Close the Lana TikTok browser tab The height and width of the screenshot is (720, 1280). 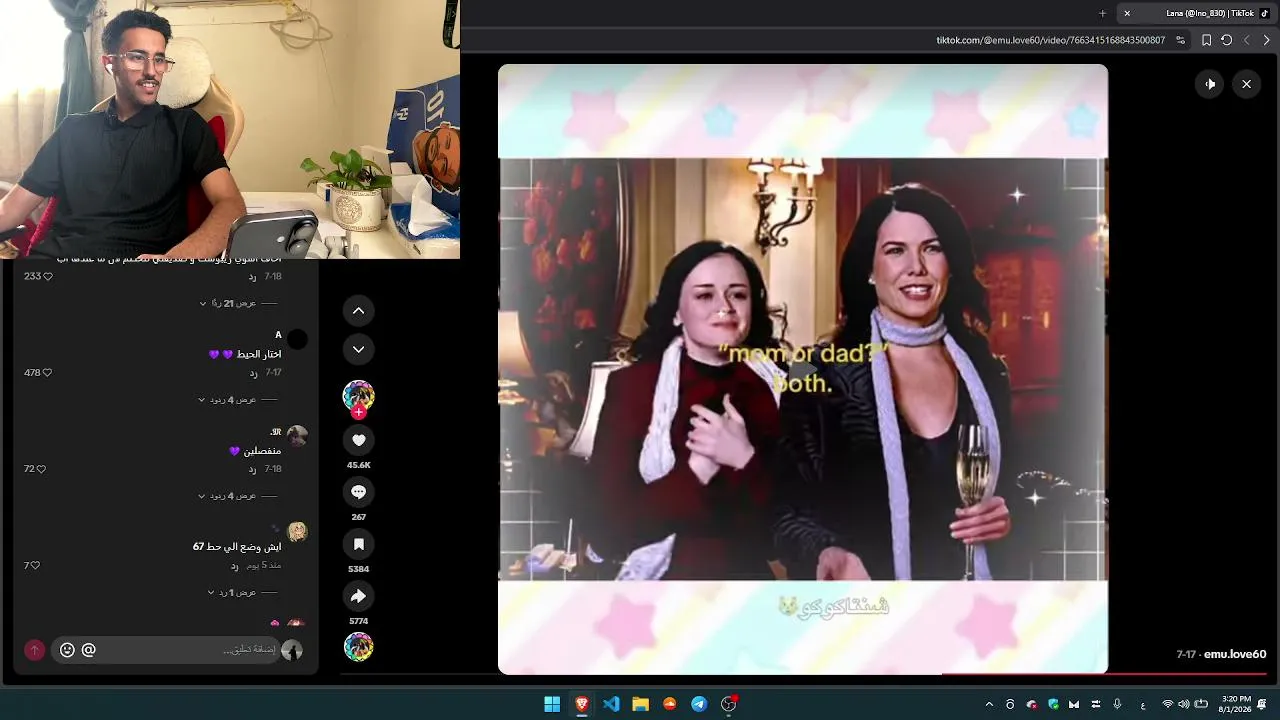coord(1127,13)
